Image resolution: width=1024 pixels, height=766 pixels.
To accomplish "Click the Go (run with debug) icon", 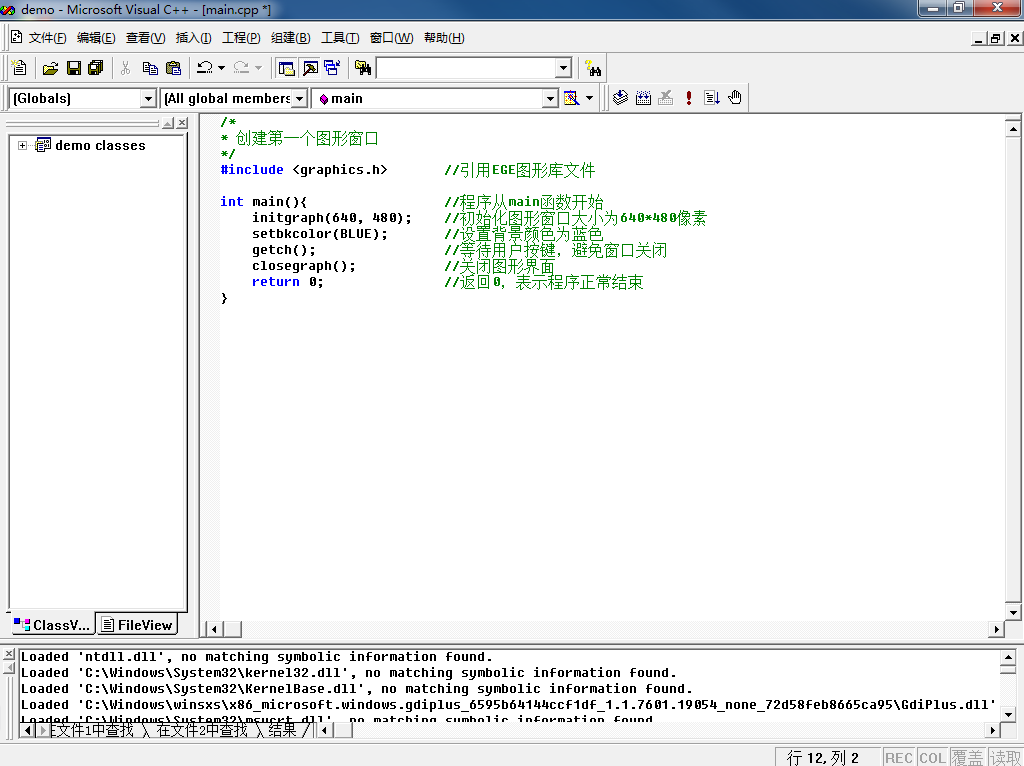I will pyautogui.click(x=712, y=98).
